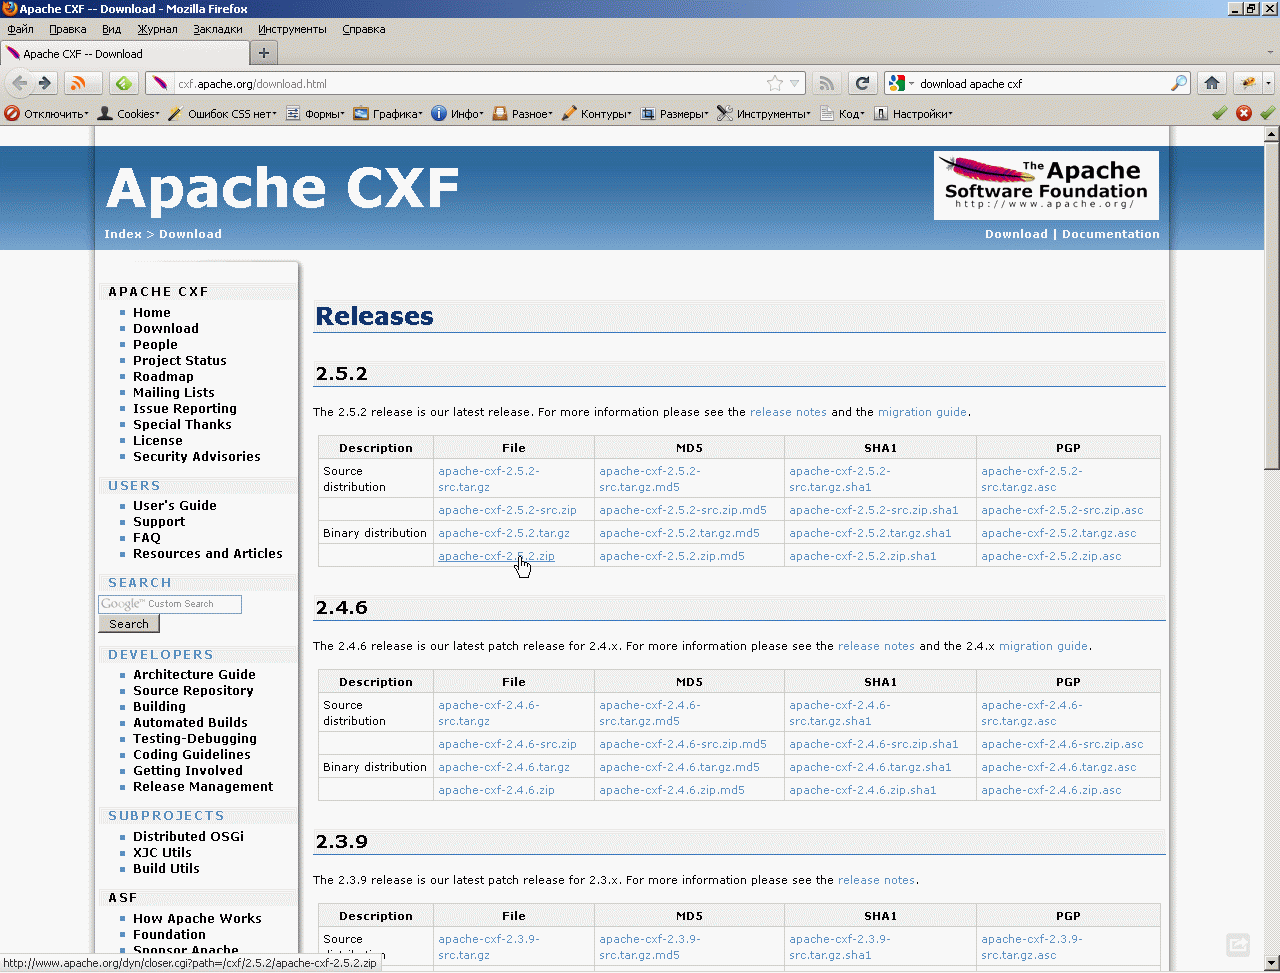
Task: Click the Search button in the sidebar
Action: coord(129,624)
